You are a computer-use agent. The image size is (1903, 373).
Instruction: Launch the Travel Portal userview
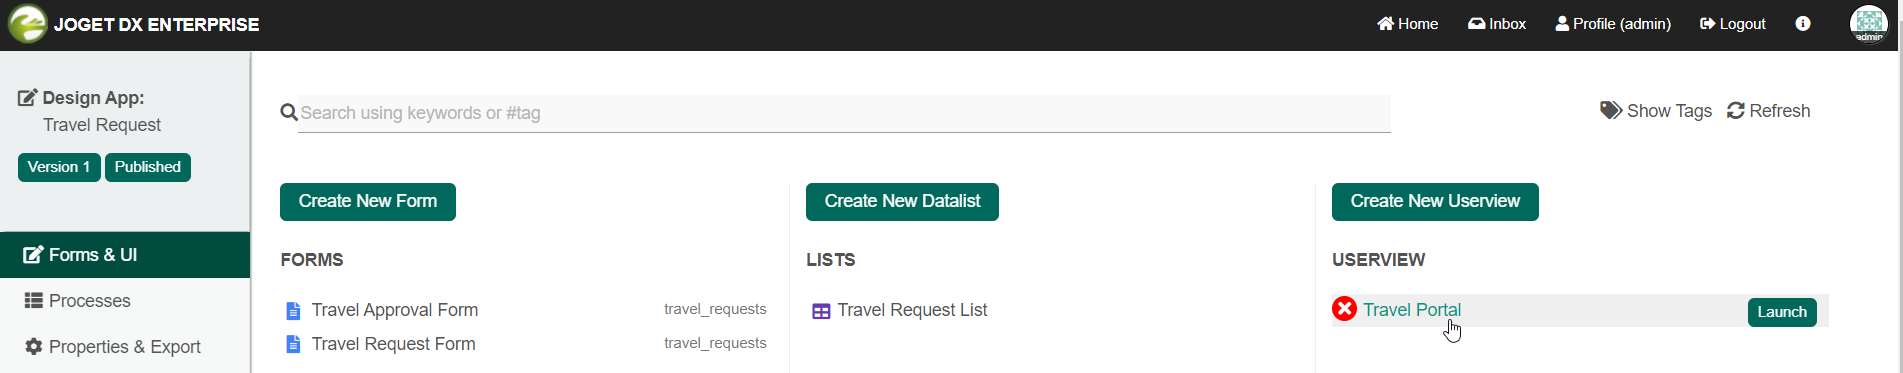(x=1782, y=312)
